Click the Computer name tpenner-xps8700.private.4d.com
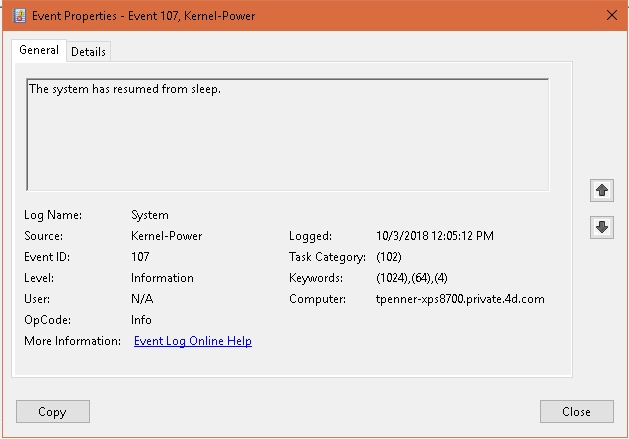The height and width of the screenshot is (439, 629). coord(459,299)
